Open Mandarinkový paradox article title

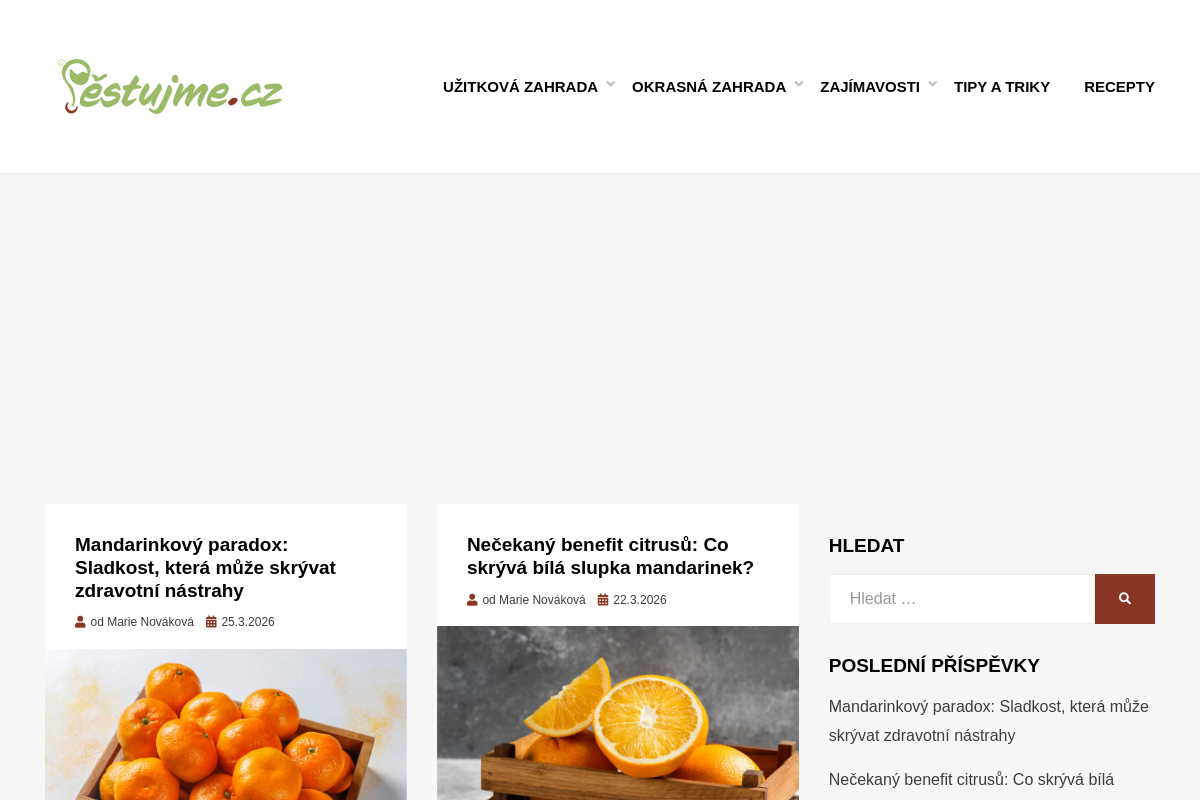(x=205, y=568)
